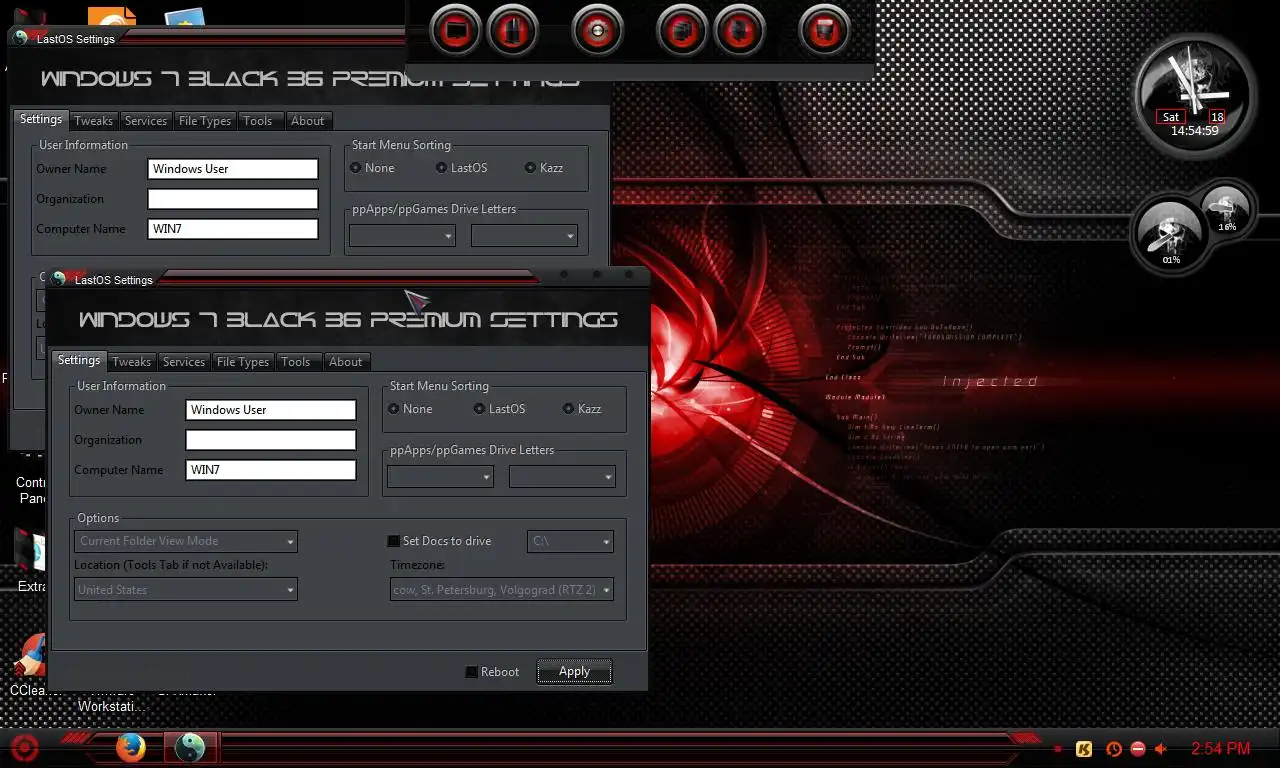Click the yin-yang LastOS Settings taskbar button
Image resolution: width=1280 pixels, height=768 pixels.
pyautogui.click(x=189, y=747)
